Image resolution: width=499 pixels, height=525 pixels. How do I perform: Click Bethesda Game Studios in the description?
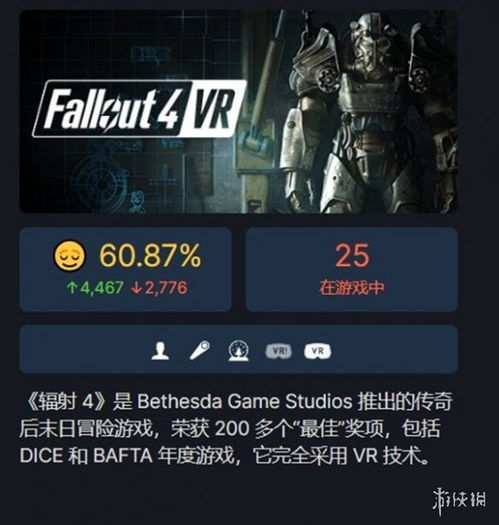(244, 401)
